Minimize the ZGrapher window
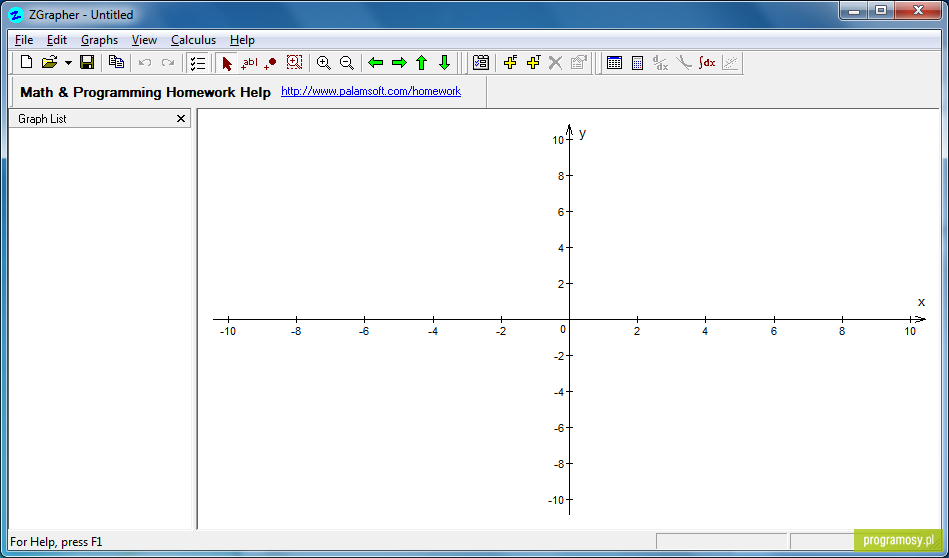 [855, 10]
